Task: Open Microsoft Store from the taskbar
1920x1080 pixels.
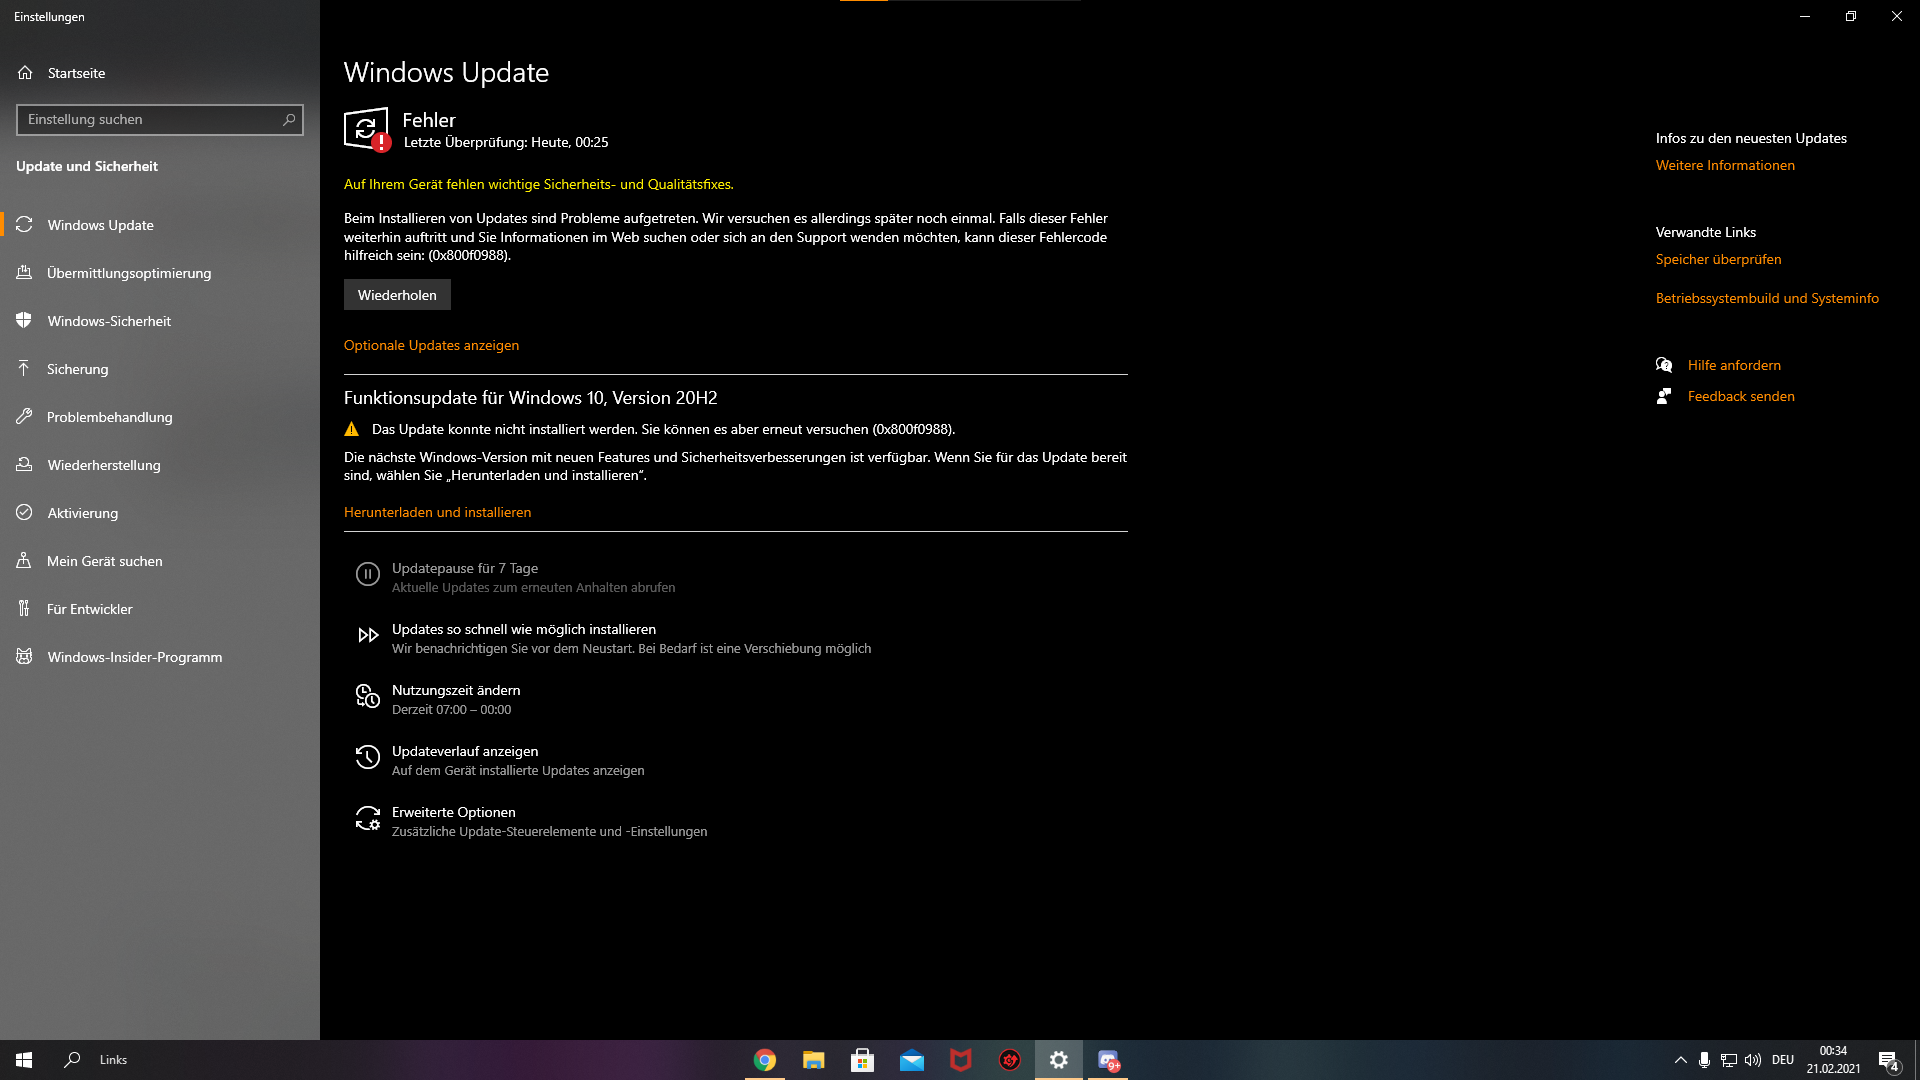Action: coord(863,1060)
